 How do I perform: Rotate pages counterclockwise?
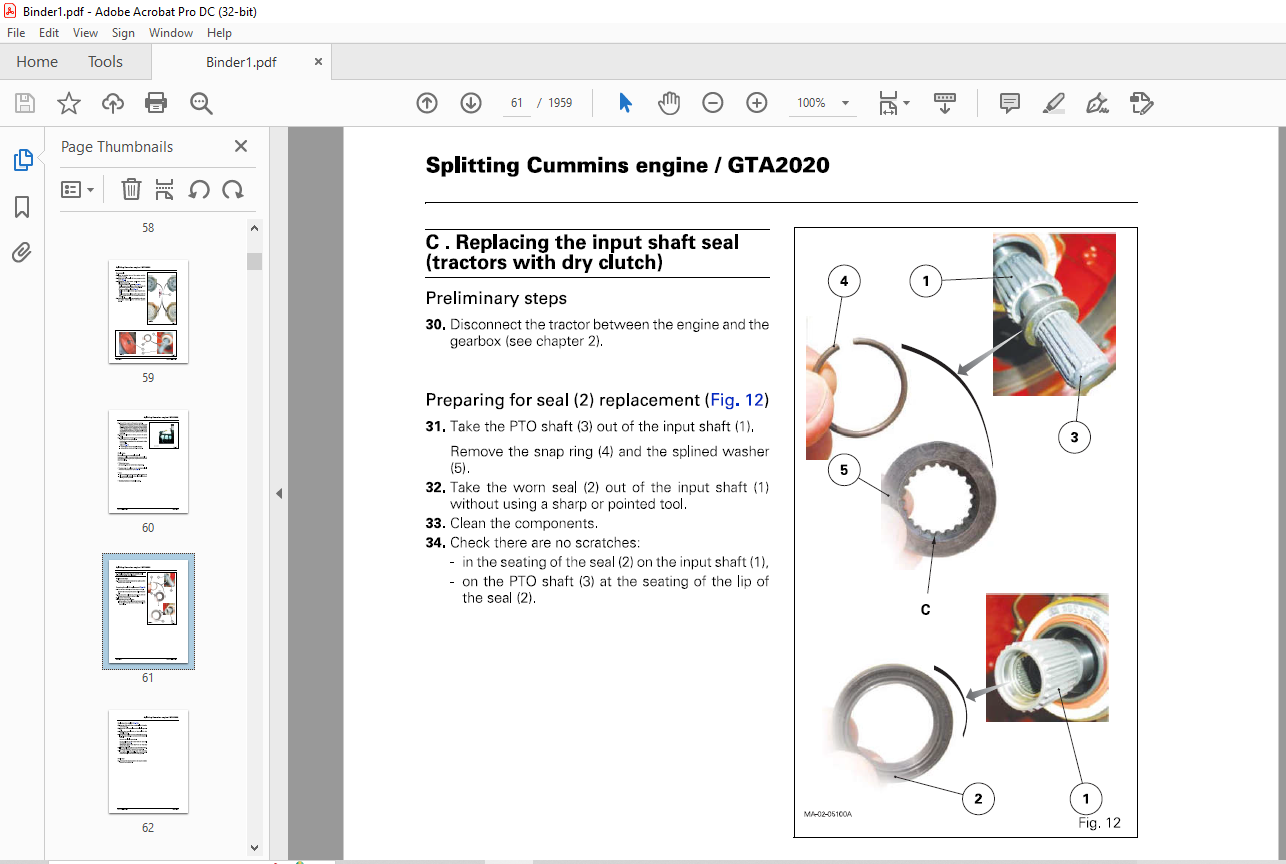tap(199, 189)
